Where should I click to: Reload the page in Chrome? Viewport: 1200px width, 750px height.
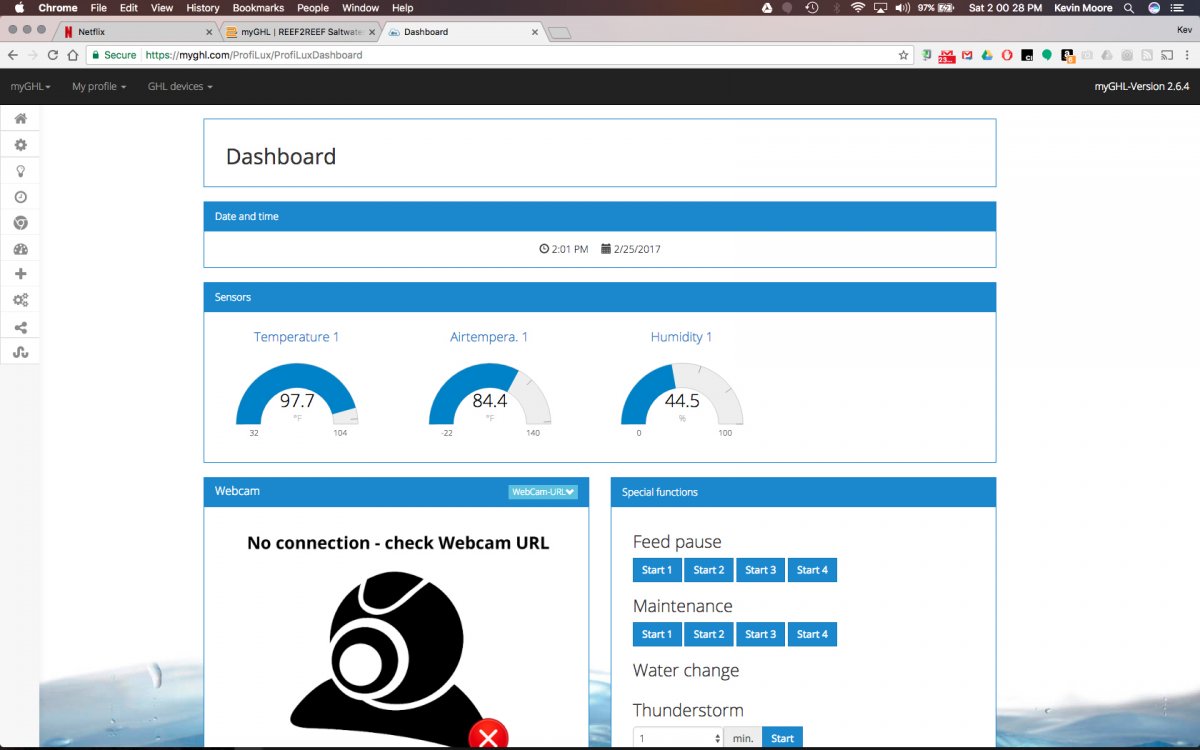52,55
